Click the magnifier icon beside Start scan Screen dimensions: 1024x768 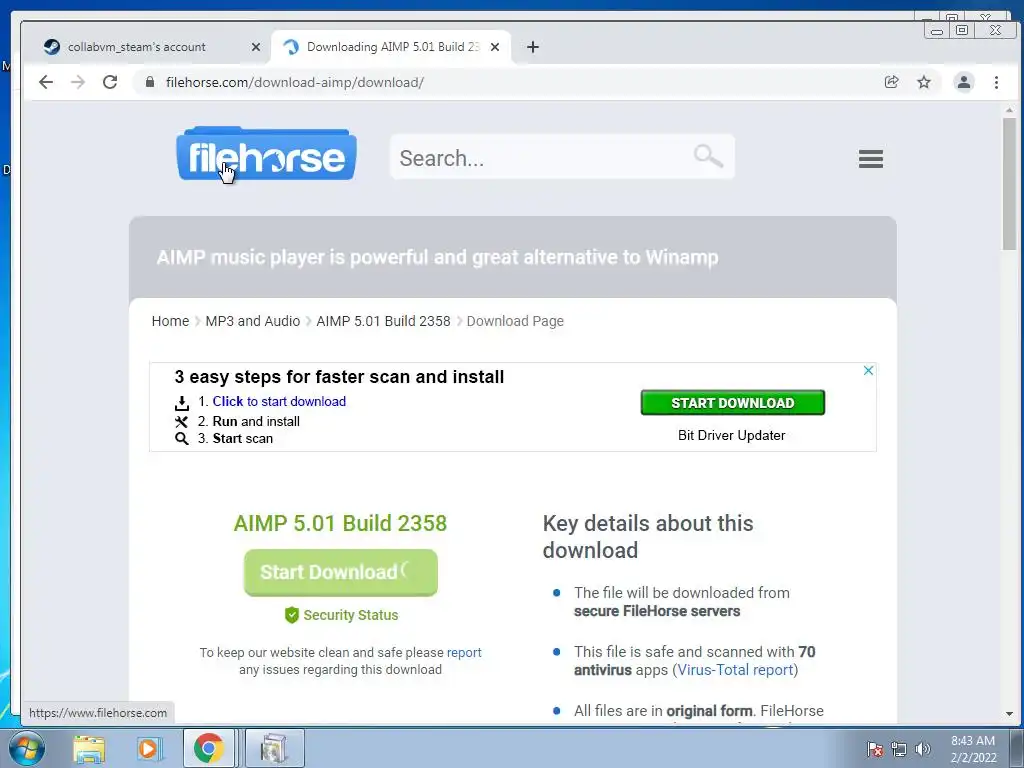coord(182,439)
